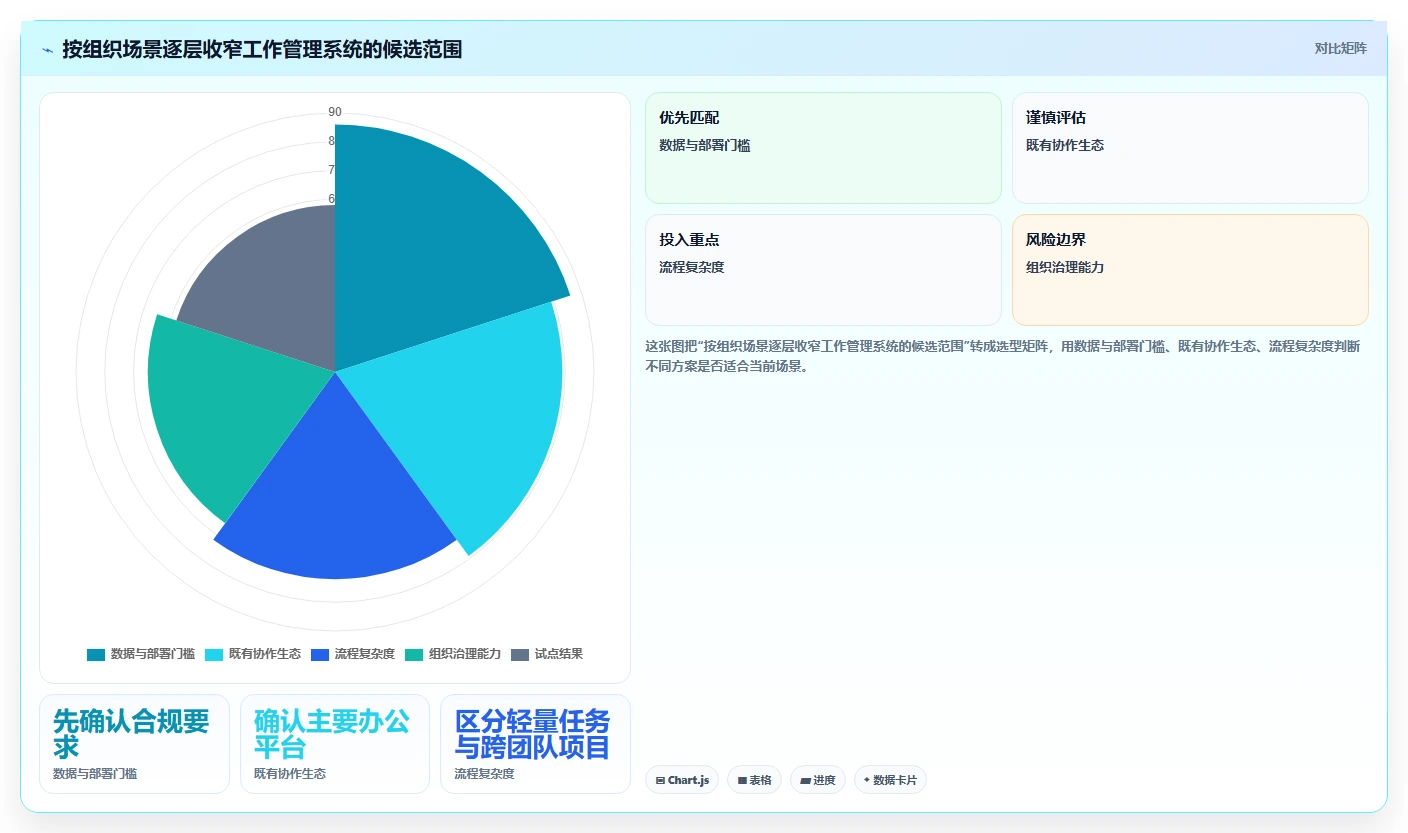This screenshot has height=833, width=1408.
Task: Click 流程复杂度 text in 投入重点 card
Action: click(692, 267)
